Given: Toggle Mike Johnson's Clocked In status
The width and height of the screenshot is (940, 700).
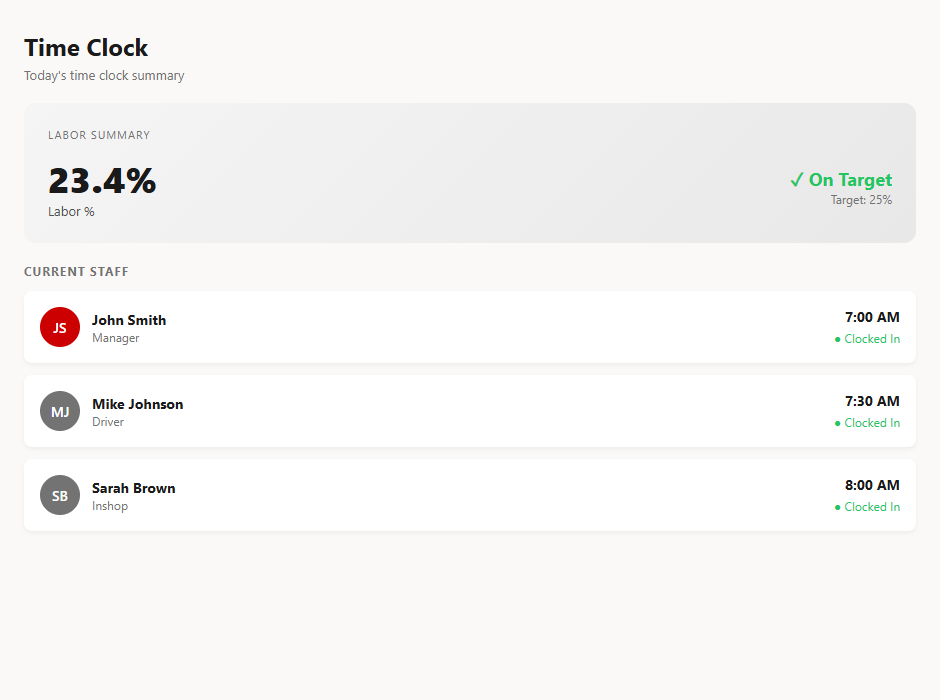Looking at the screenshot, I should coord(870,423).
